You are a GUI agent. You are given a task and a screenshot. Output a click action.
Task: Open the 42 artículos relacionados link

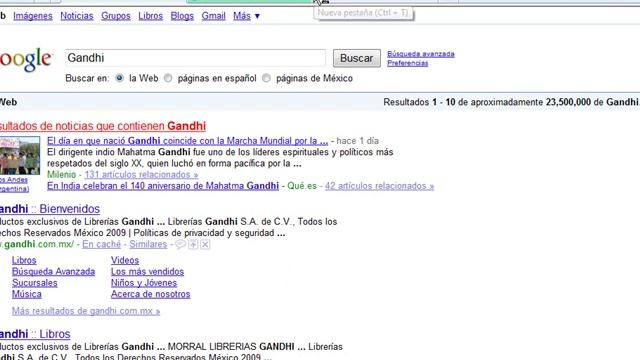point(380,186)
